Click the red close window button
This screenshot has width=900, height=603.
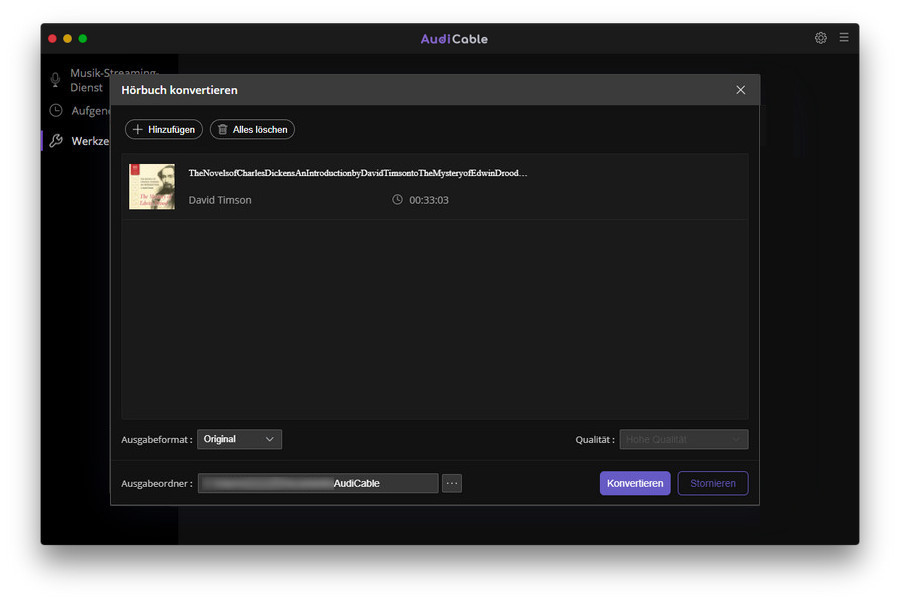click(52, 38)
